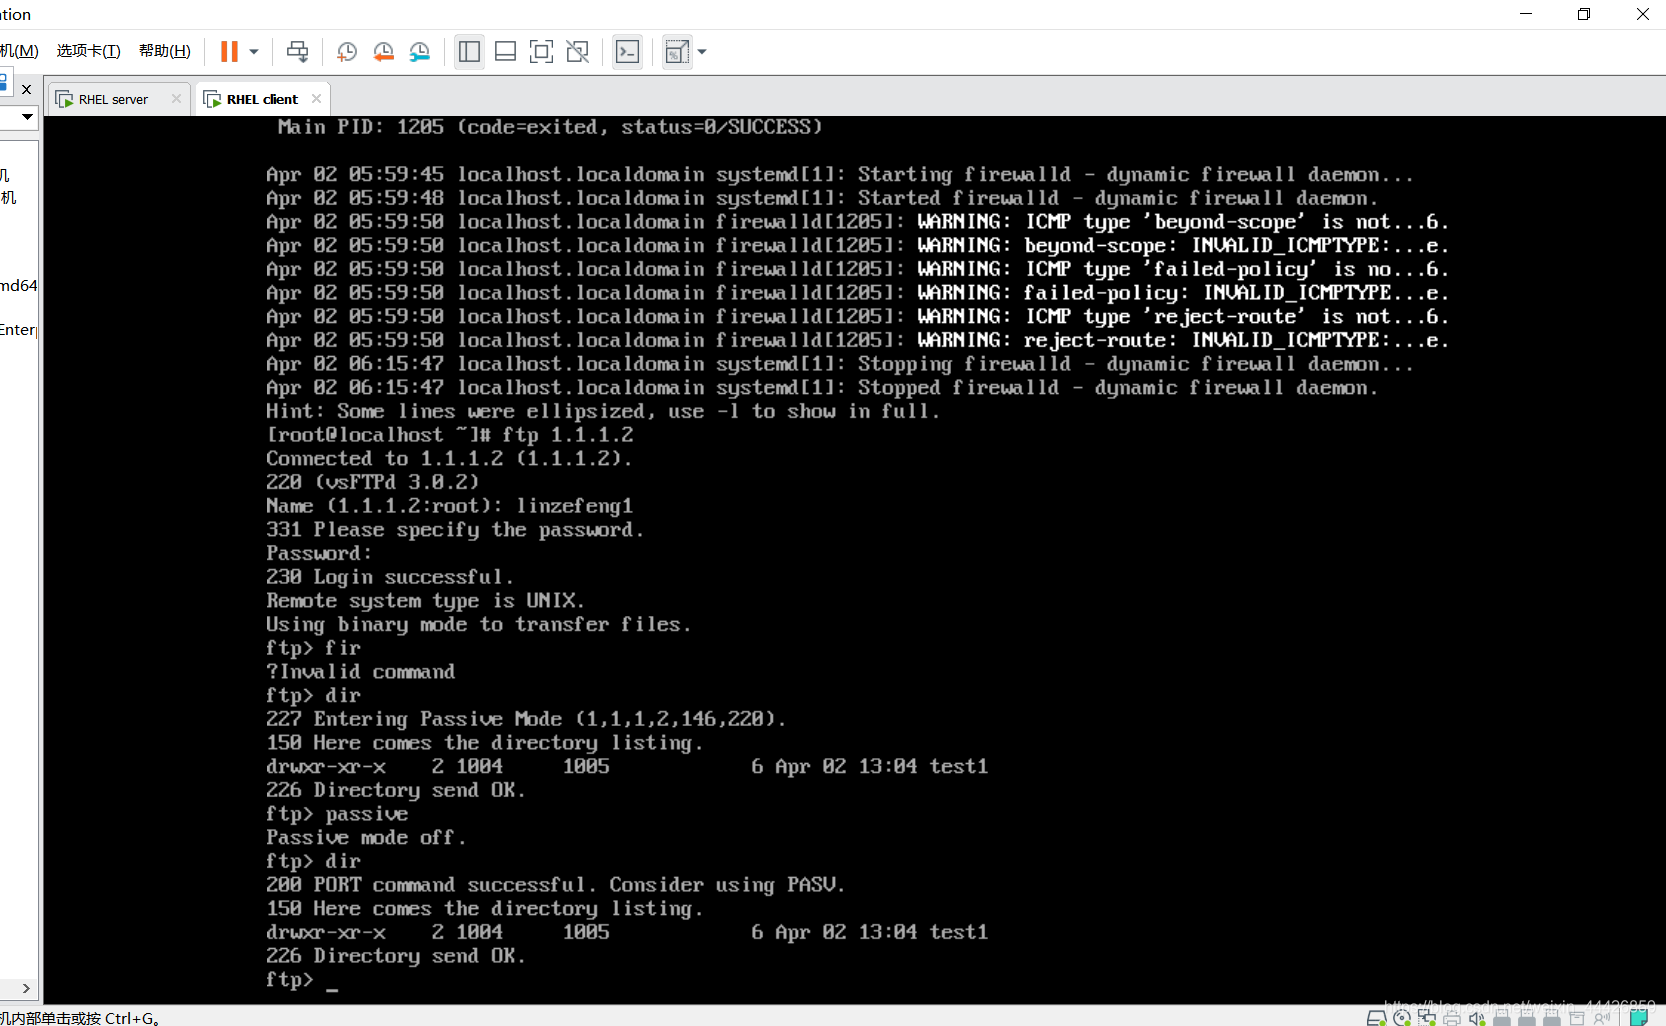Open the teal message log icon
Viewport: 1666px width, 1026px height.
(1639, 1018)
